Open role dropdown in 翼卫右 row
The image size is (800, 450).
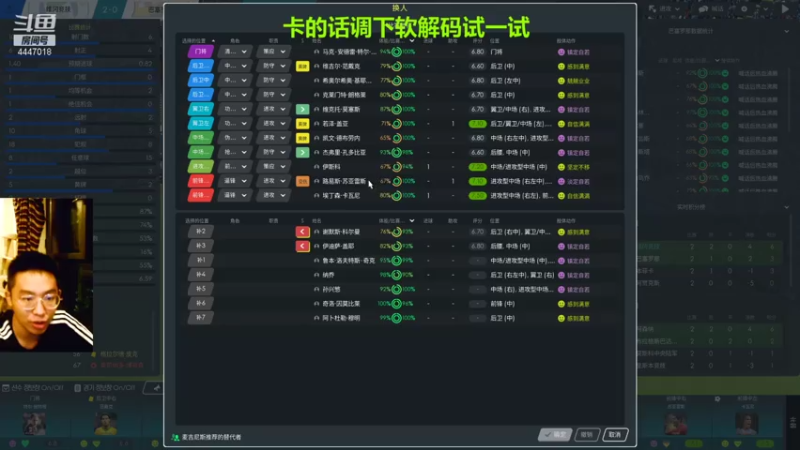[235, 109]
